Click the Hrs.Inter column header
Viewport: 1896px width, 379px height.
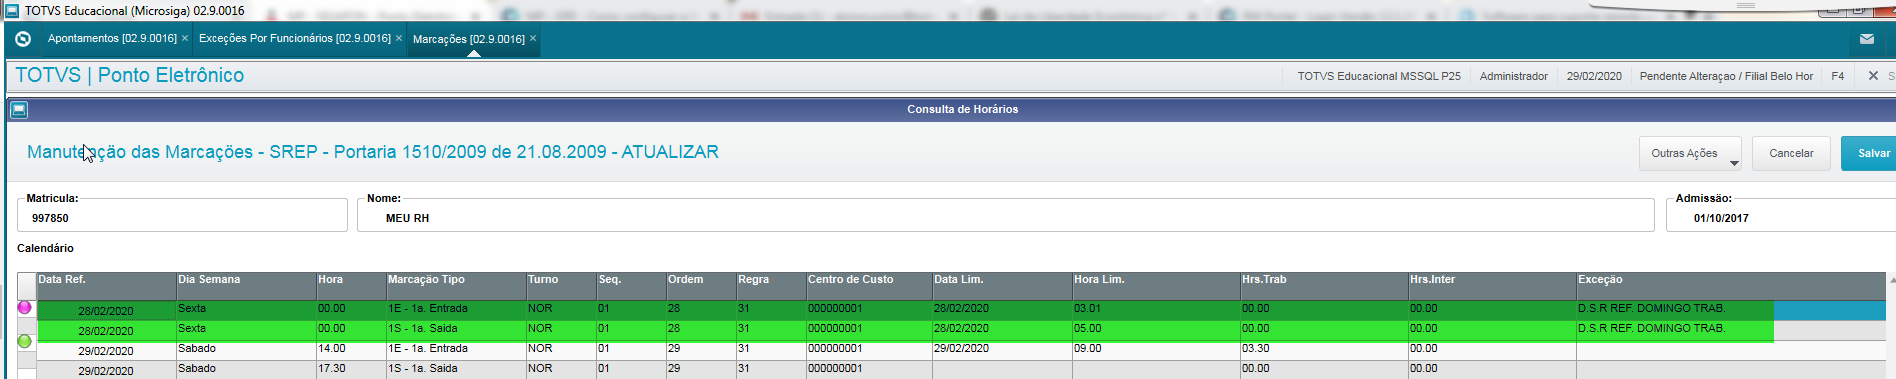[x=1492, y=286]
